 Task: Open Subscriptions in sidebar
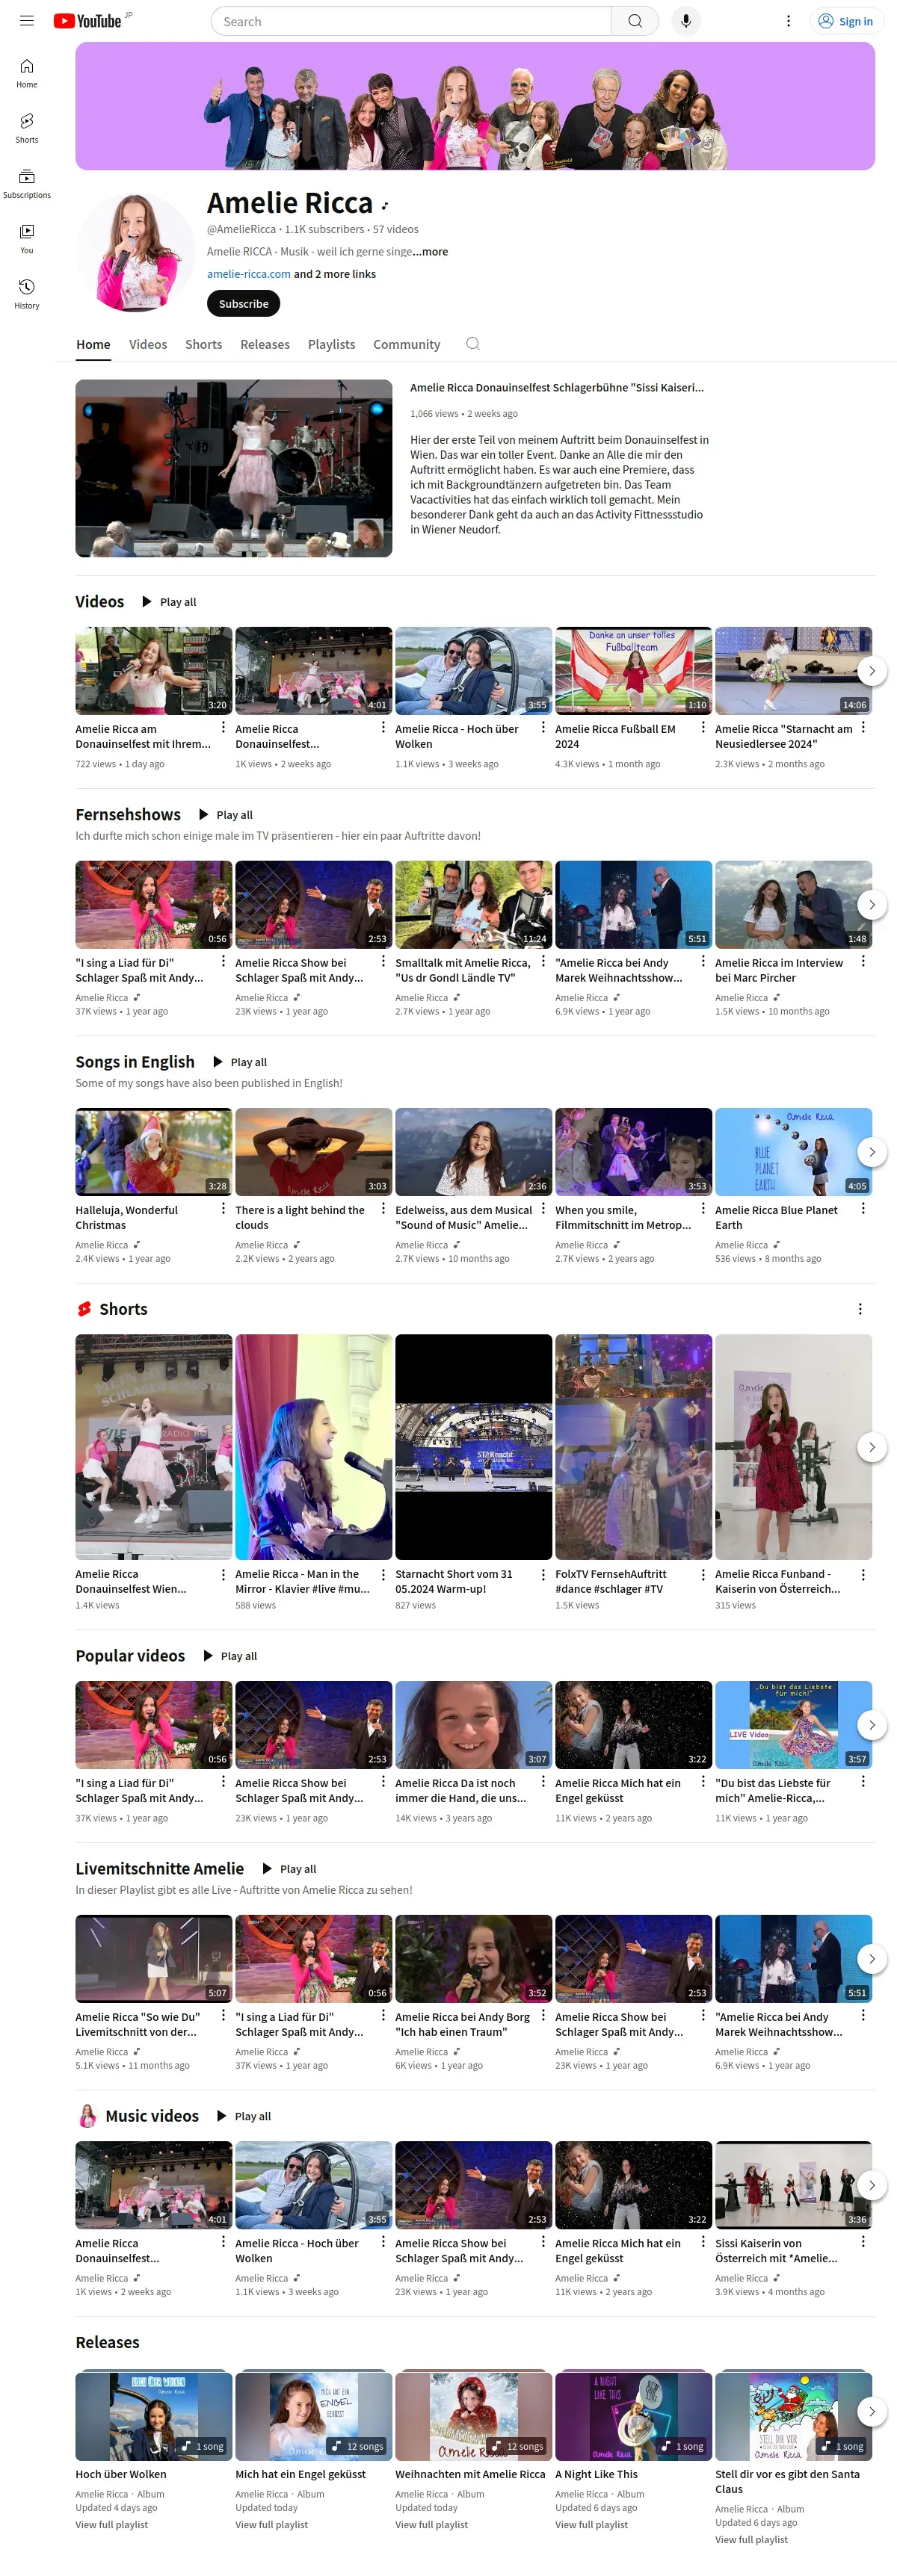tap(27, 183)
